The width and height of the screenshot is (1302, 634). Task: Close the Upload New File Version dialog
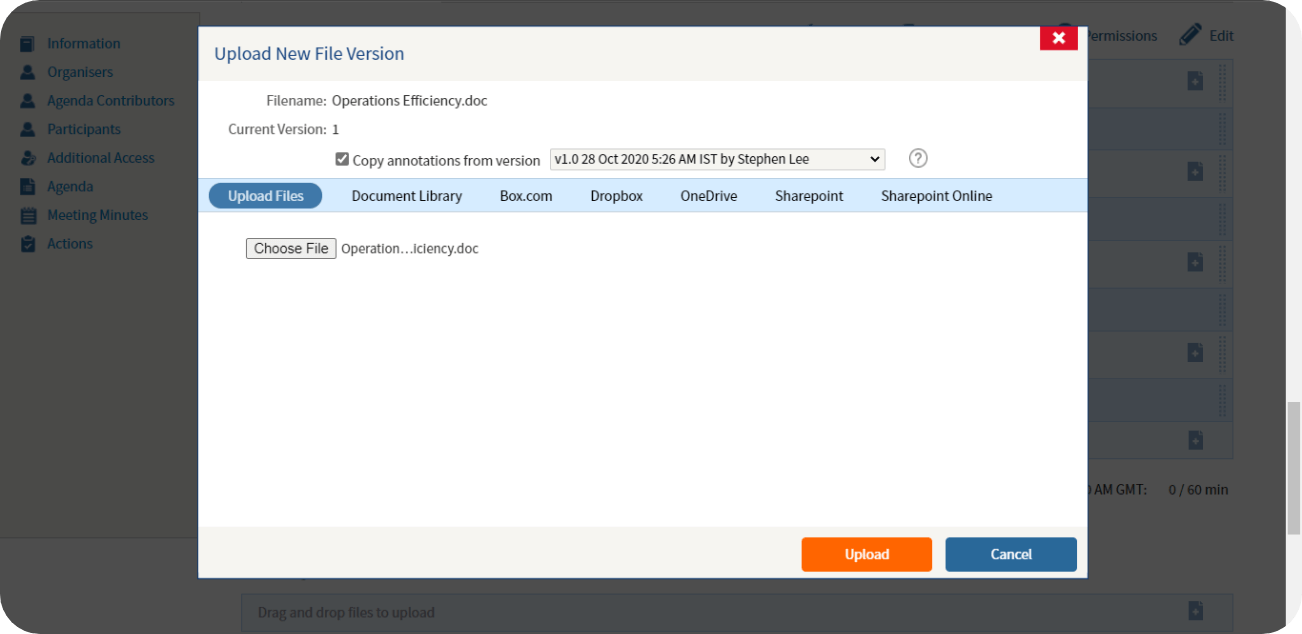pyautogui.click(x=1058, y=38)
